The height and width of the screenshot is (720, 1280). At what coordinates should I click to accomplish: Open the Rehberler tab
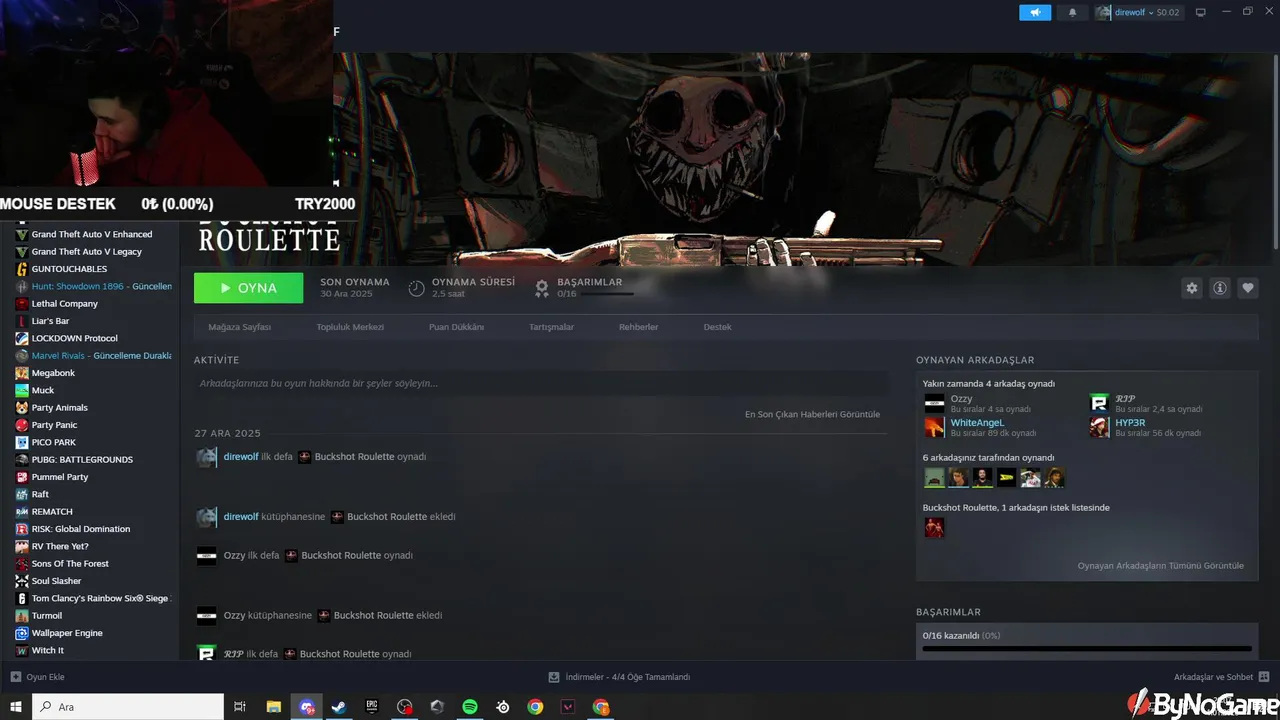(x=638, y=327)
